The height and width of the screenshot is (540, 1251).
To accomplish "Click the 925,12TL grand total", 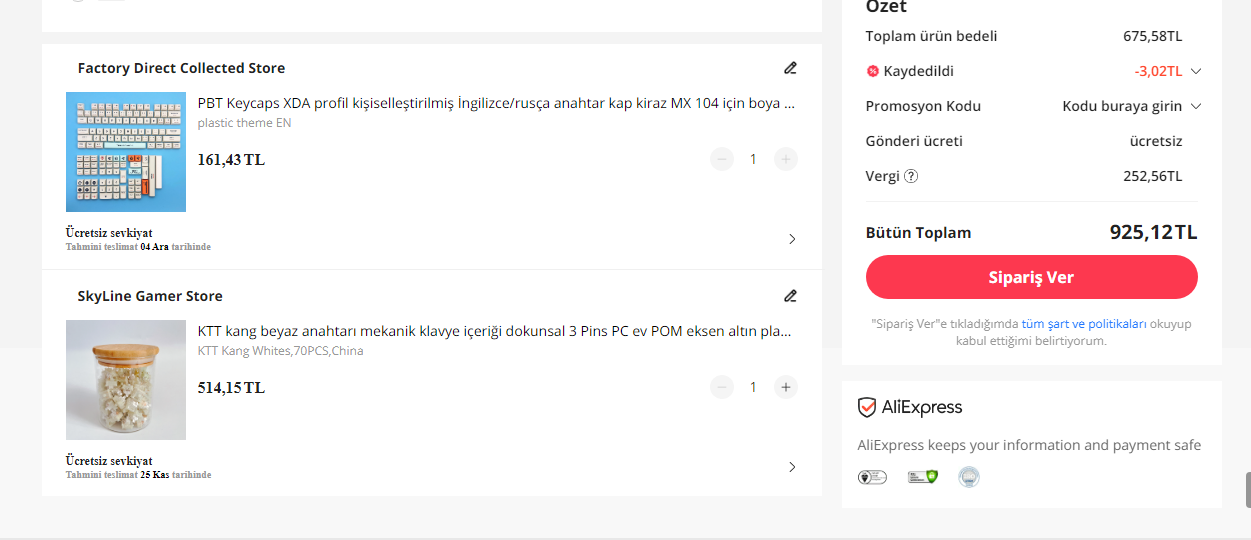I will point(1153,232).
